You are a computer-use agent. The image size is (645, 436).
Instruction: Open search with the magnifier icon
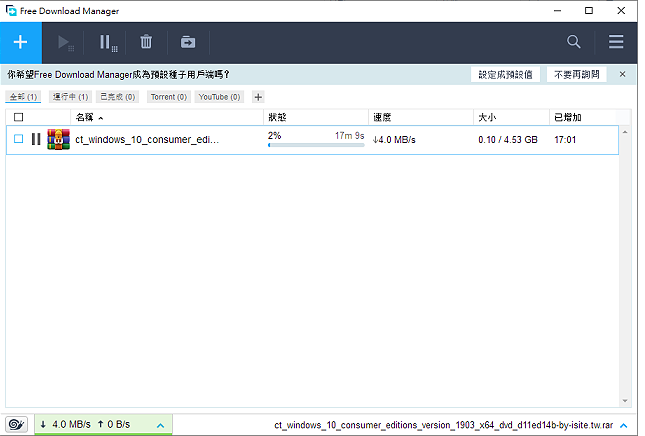point(574,42)
